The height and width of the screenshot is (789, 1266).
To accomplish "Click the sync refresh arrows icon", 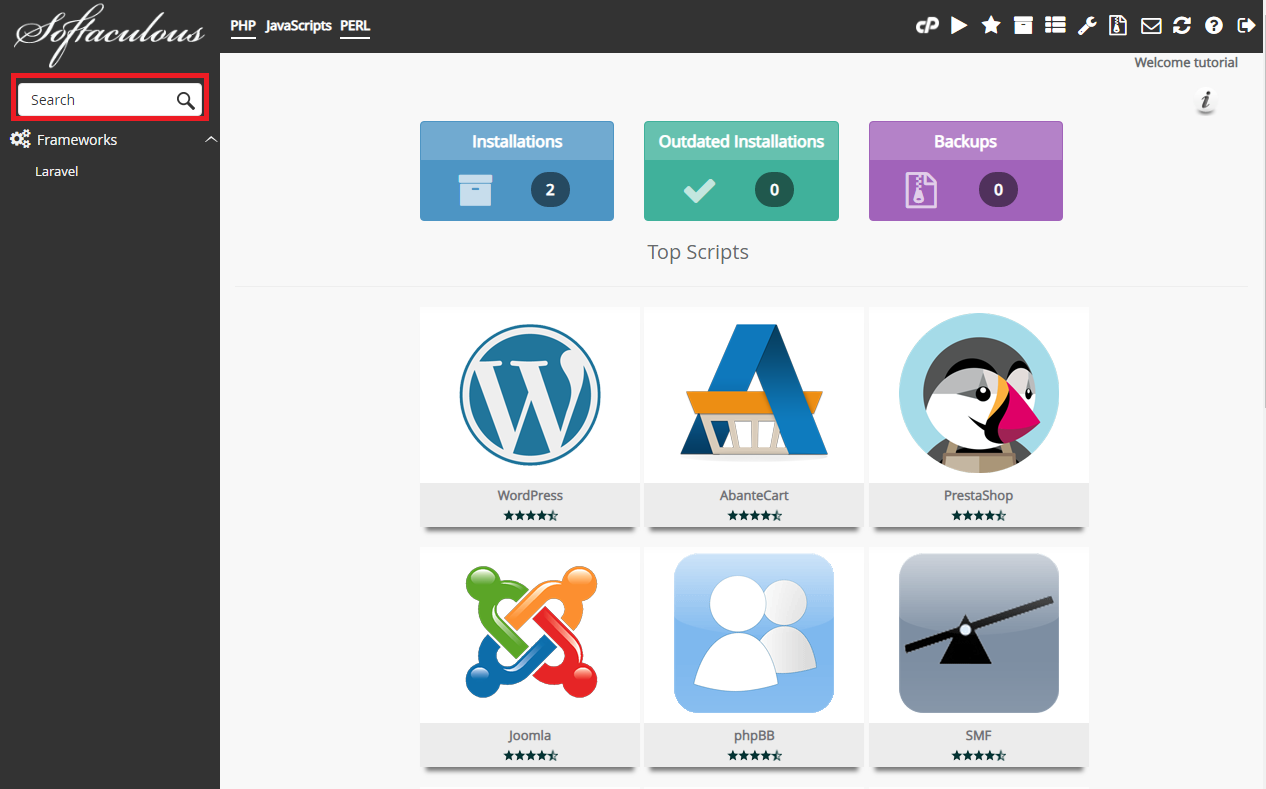I will pyautogui.click(x=1182, y=26).
